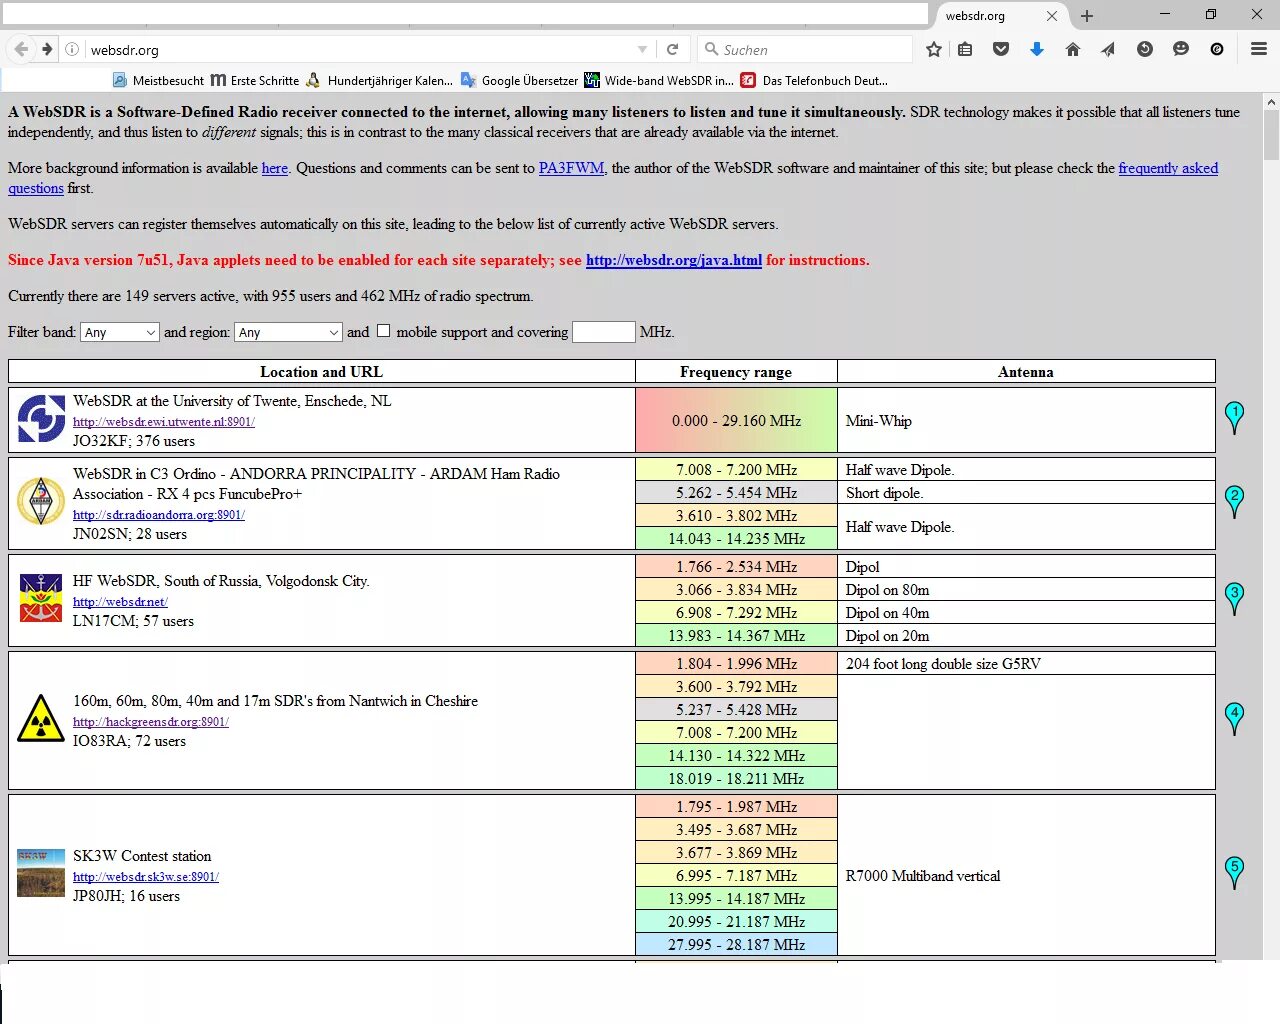1280x1024 pixels.
Task: Click the 1.766 - 2.534 MHz cell
Action: click(x=736, y=566)
